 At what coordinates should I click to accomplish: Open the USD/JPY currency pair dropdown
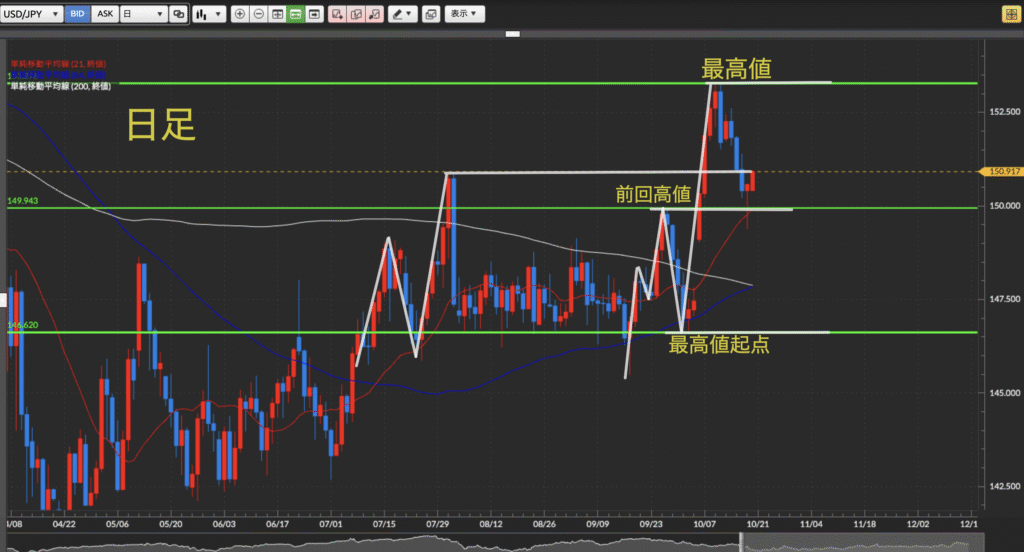(x=33, y=15)
